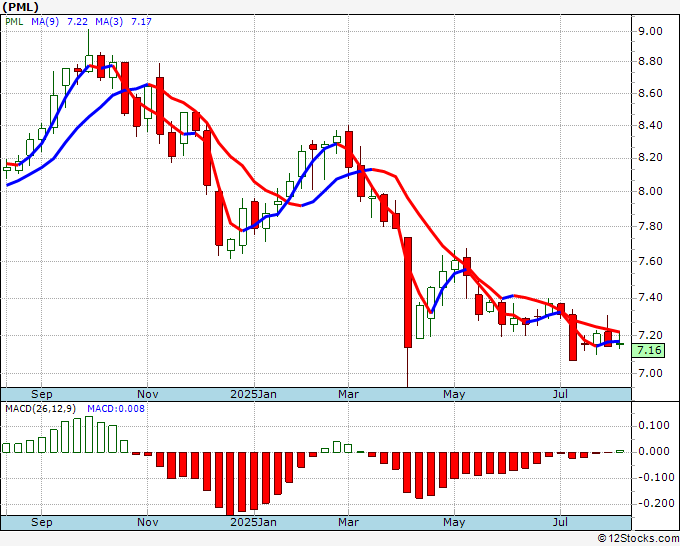This screenshot has width=680, height=546.
Task: Click the 7.20 price axis label
Action: pos(650,335)
